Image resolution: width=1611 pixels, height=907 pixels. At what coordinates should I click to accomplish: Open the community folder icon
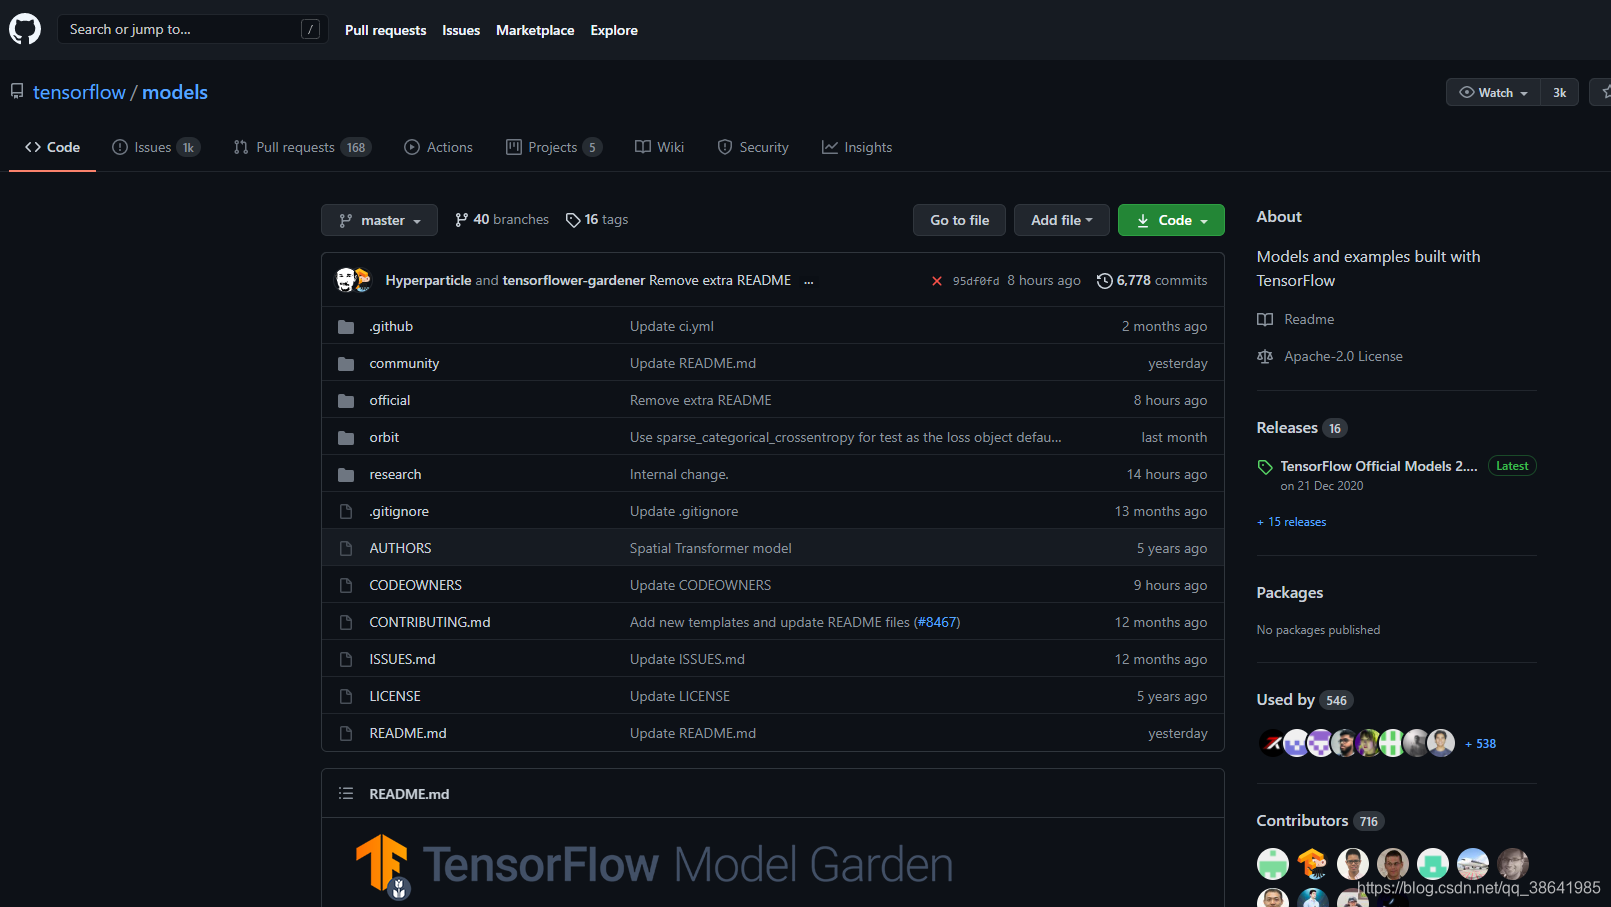[346, 364]
